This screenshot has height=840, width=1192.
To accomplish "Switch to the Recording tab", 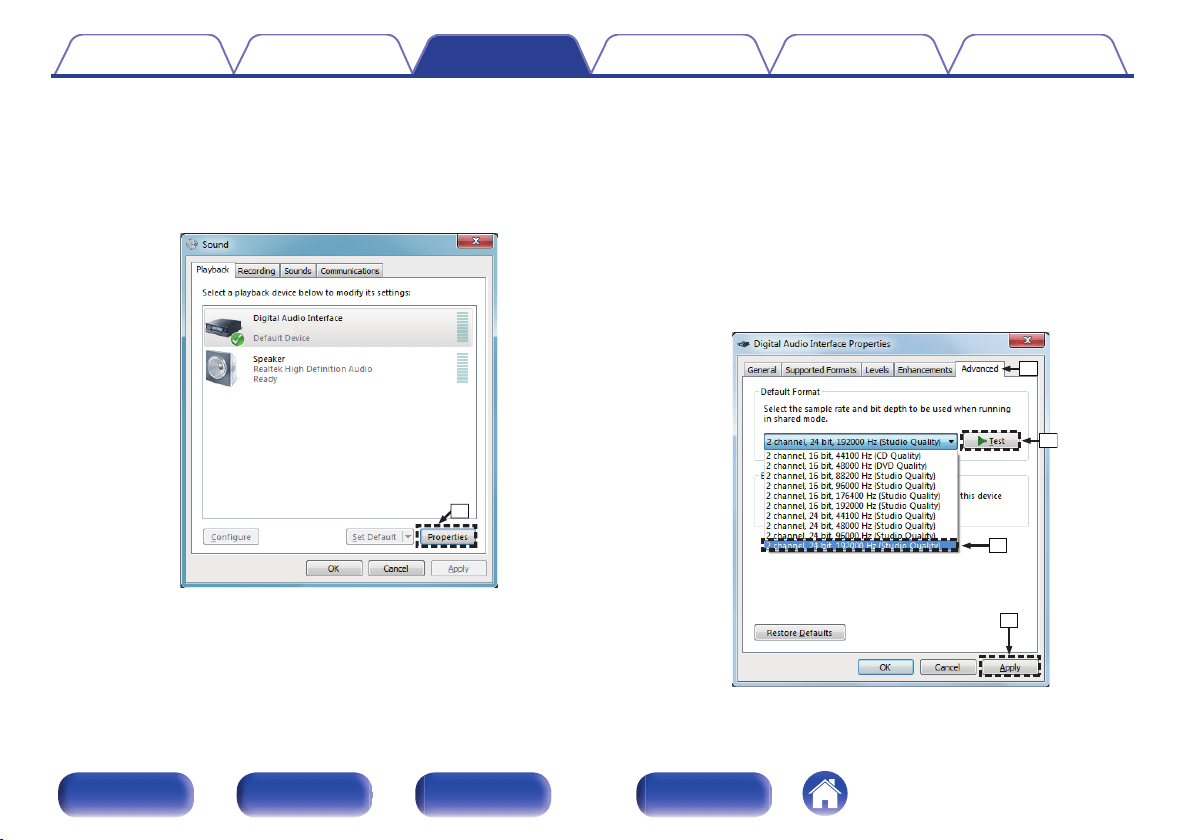I will coord(256,271).
